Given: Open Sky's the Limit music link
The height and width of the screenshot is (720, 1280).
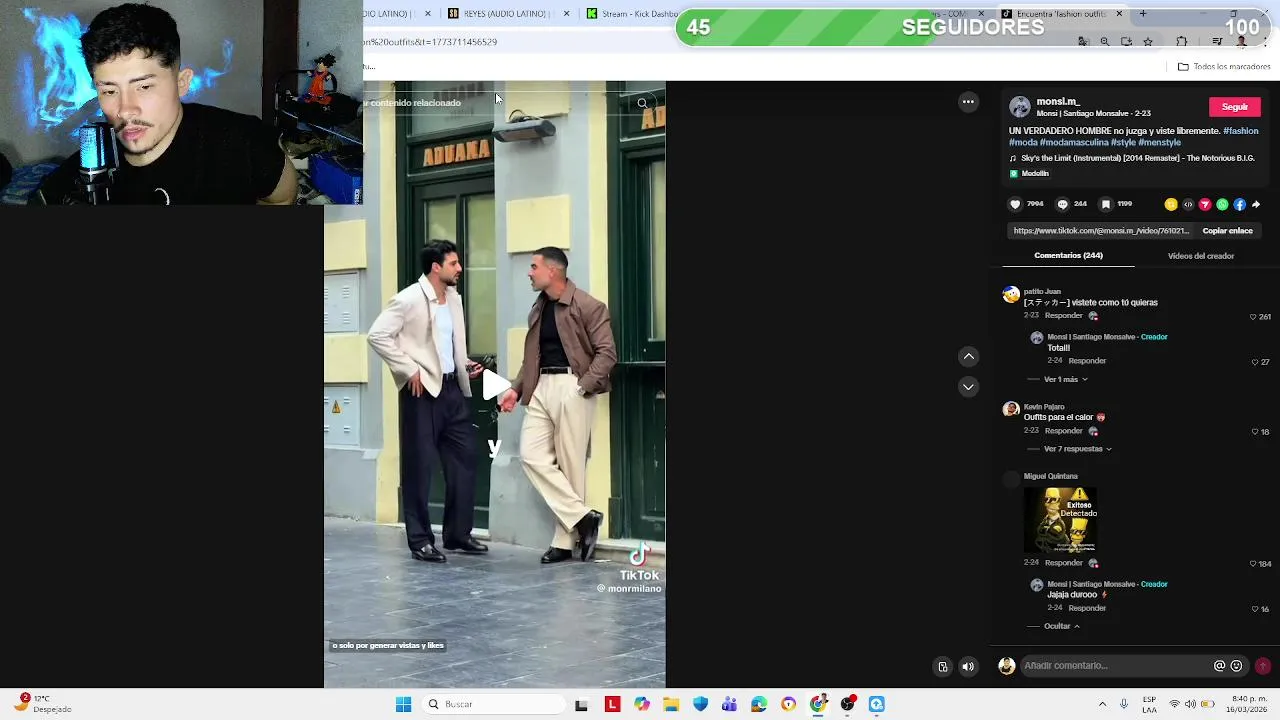Looking at the screenshot, I should (x=1137, y=158).
